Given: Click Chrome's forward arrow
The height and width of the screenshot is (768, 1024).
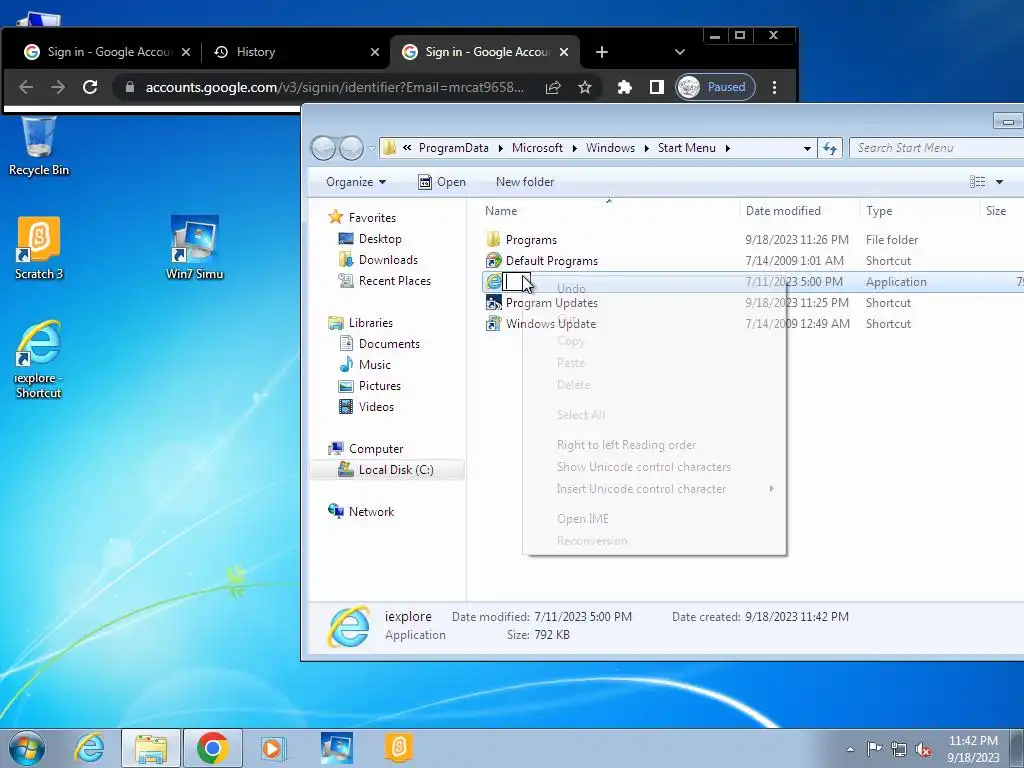Looking at the screenshot, I should [x=58, y=87].
